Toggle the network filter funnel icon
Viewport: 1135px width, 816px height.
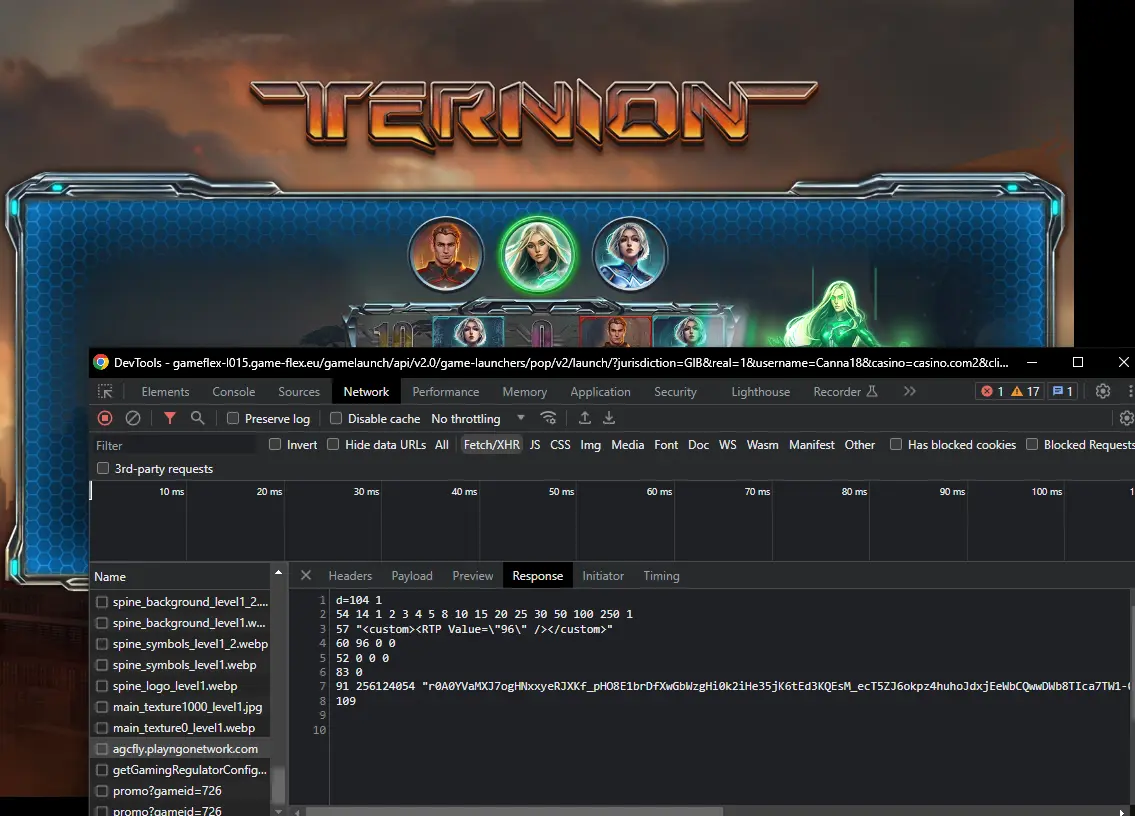point(169,418)
